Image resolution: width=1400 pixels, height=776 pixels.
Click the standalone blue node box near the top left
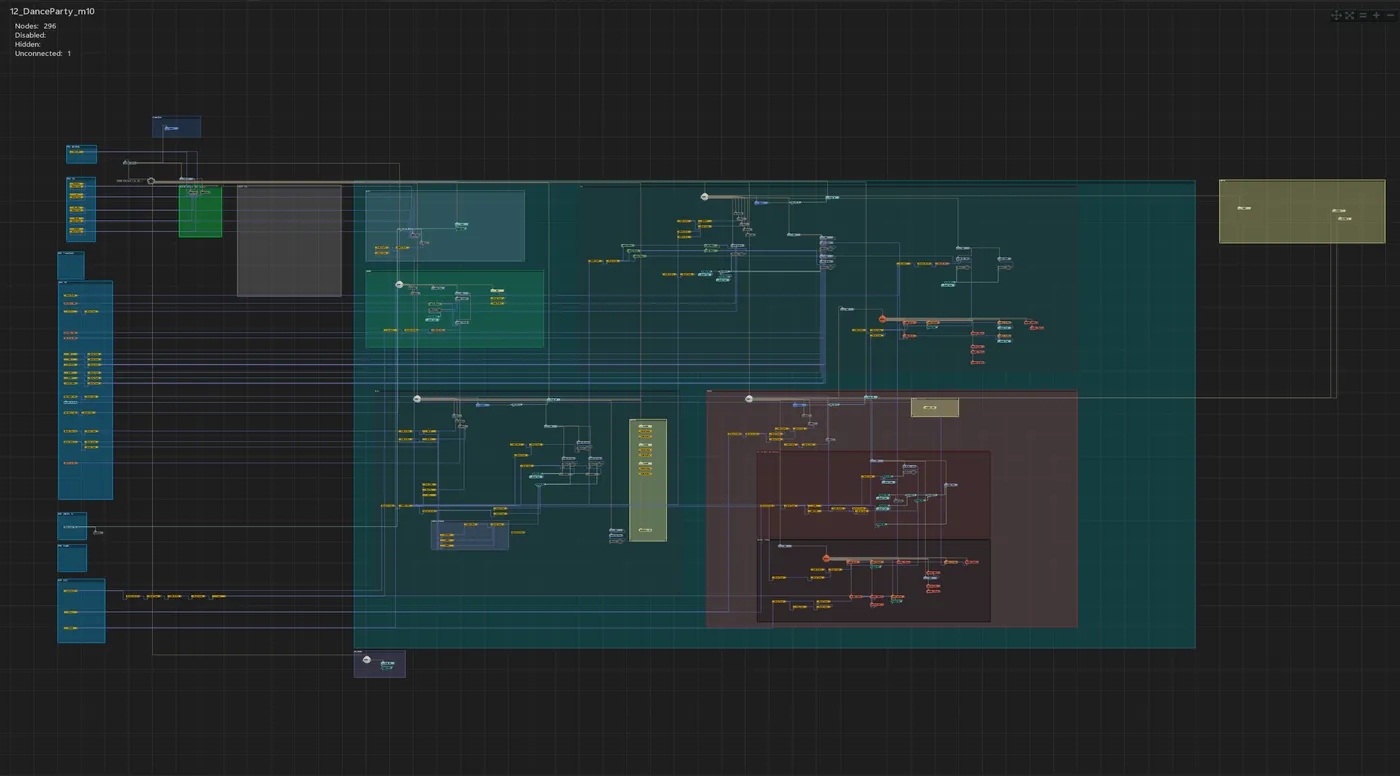coord(177,127)
